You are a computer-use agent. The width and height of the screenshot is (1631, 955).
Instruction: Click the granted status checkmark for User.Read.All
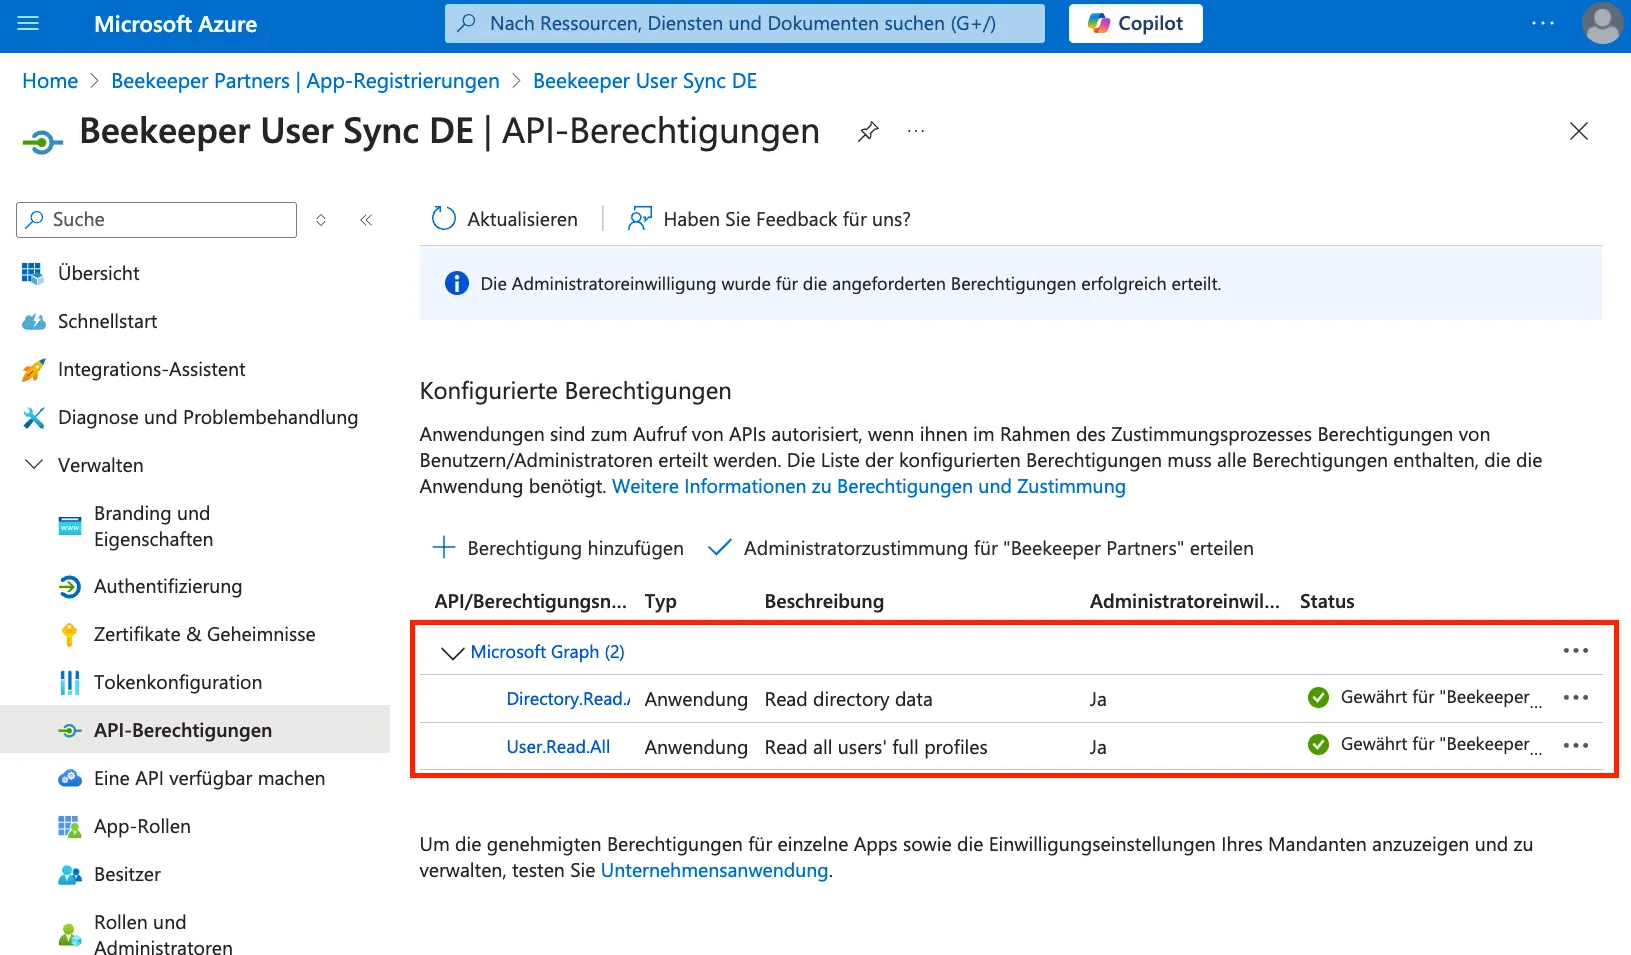[x=1319, y=745]
